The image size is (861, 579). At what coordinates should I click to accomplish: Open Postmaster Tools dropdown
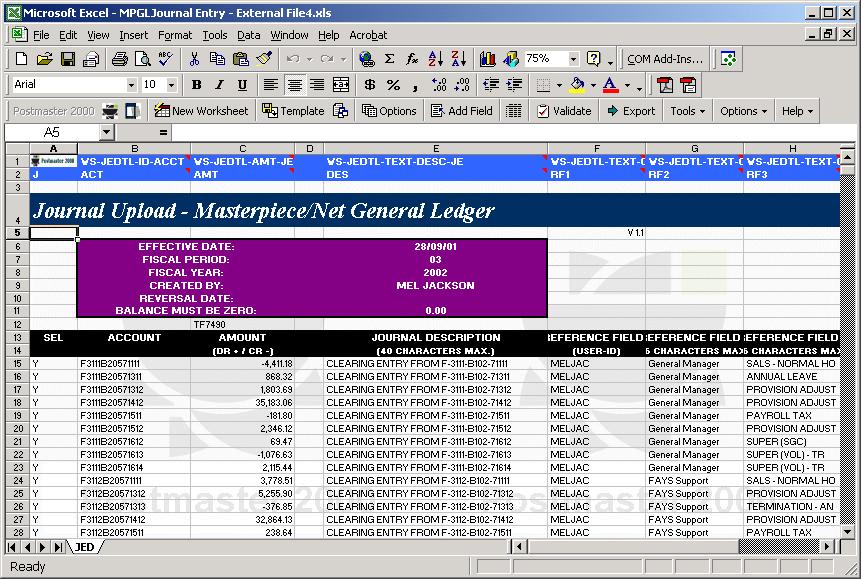coord(687,111)
